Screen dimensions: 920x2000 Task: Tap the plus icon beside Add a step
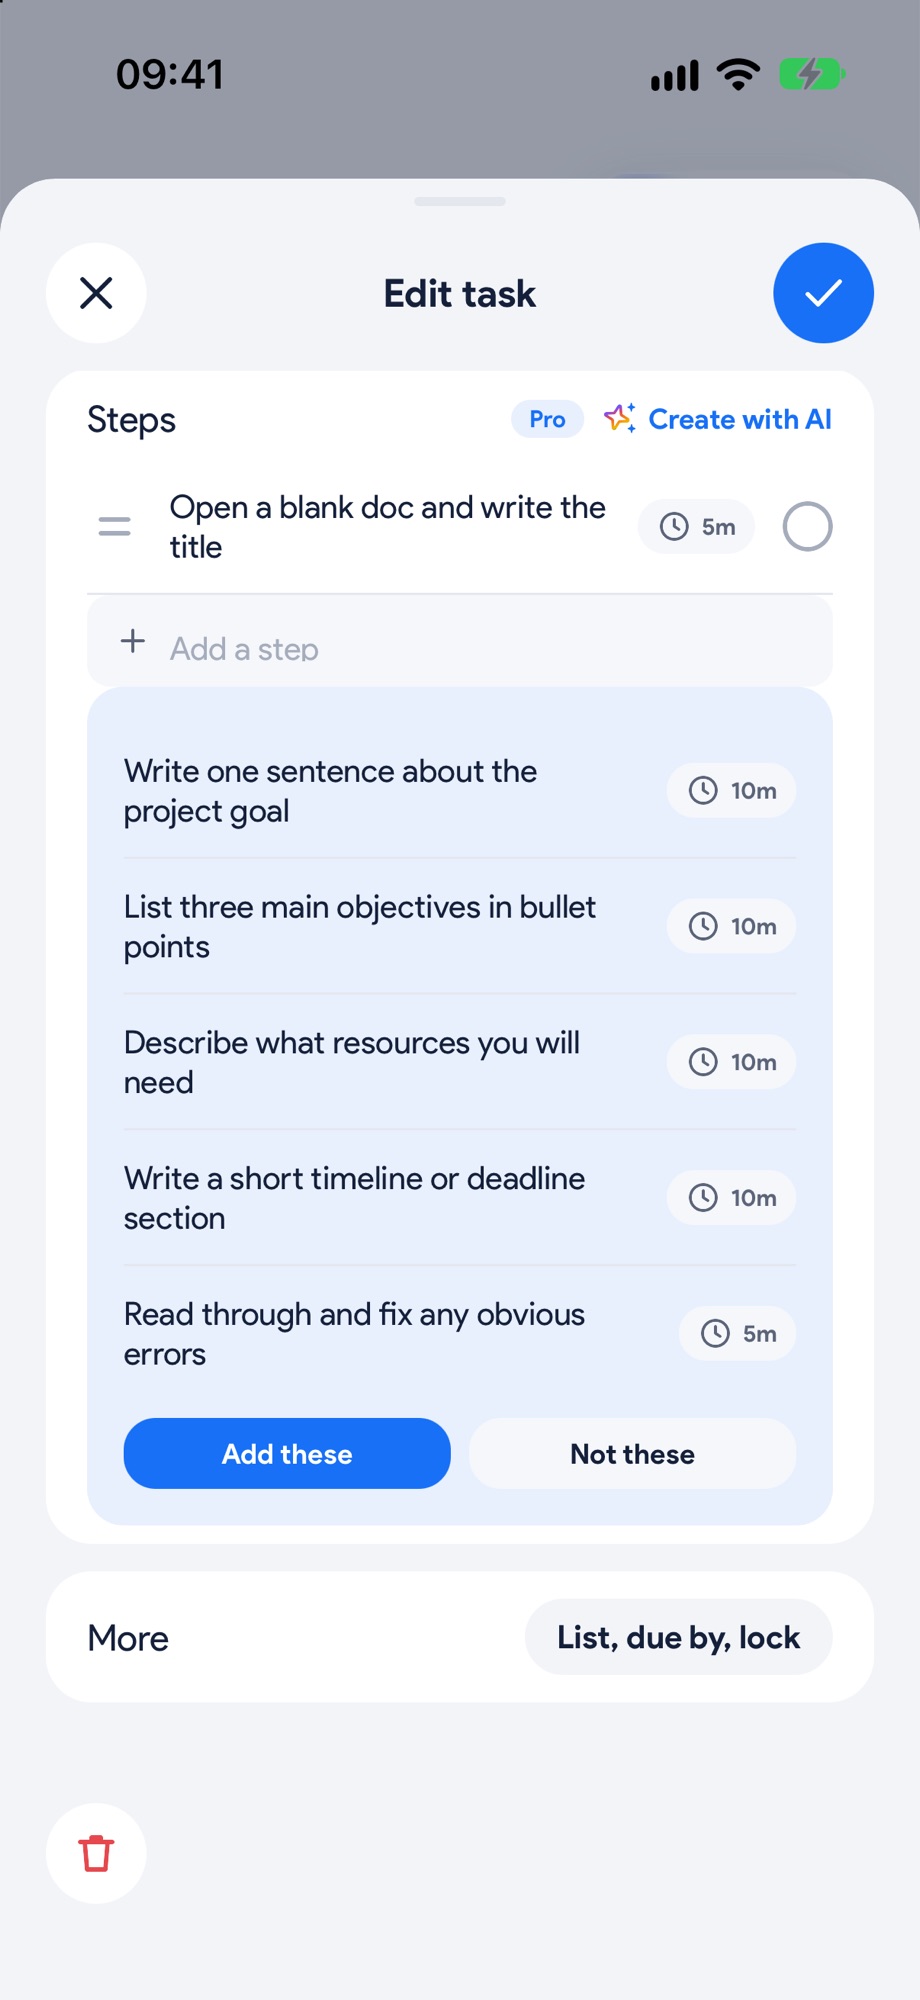[x=133, y=641]
